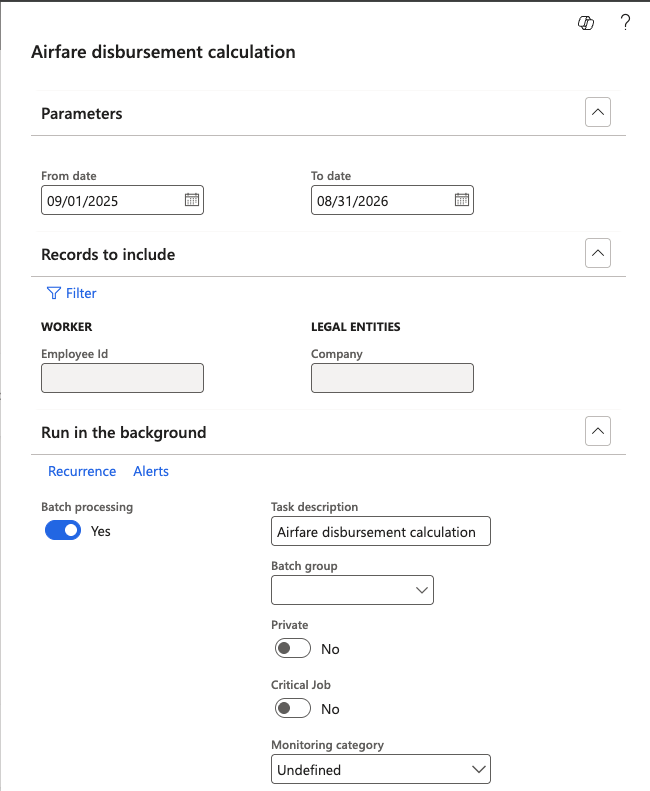
Task: Click the Company field
Action: coord(392,378)
